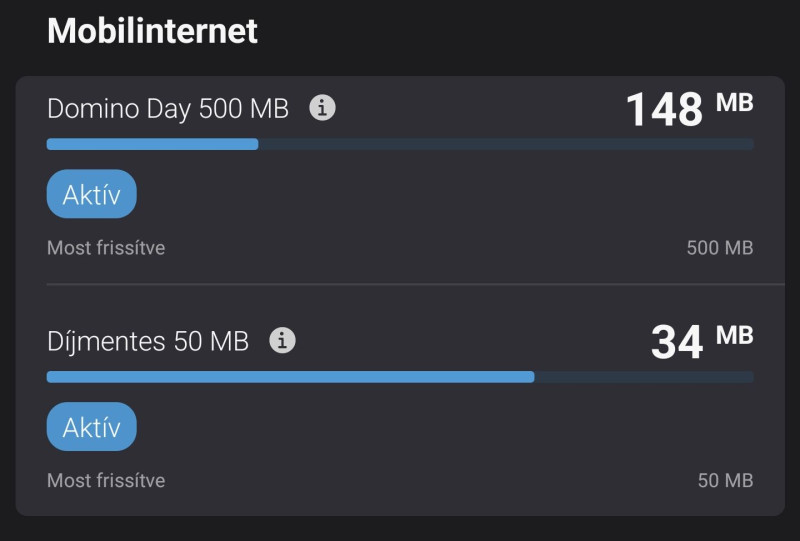Click the divider line between the two packages
Image resolution: width=800 pixels, height=541 pixels.
pos(416,284)
